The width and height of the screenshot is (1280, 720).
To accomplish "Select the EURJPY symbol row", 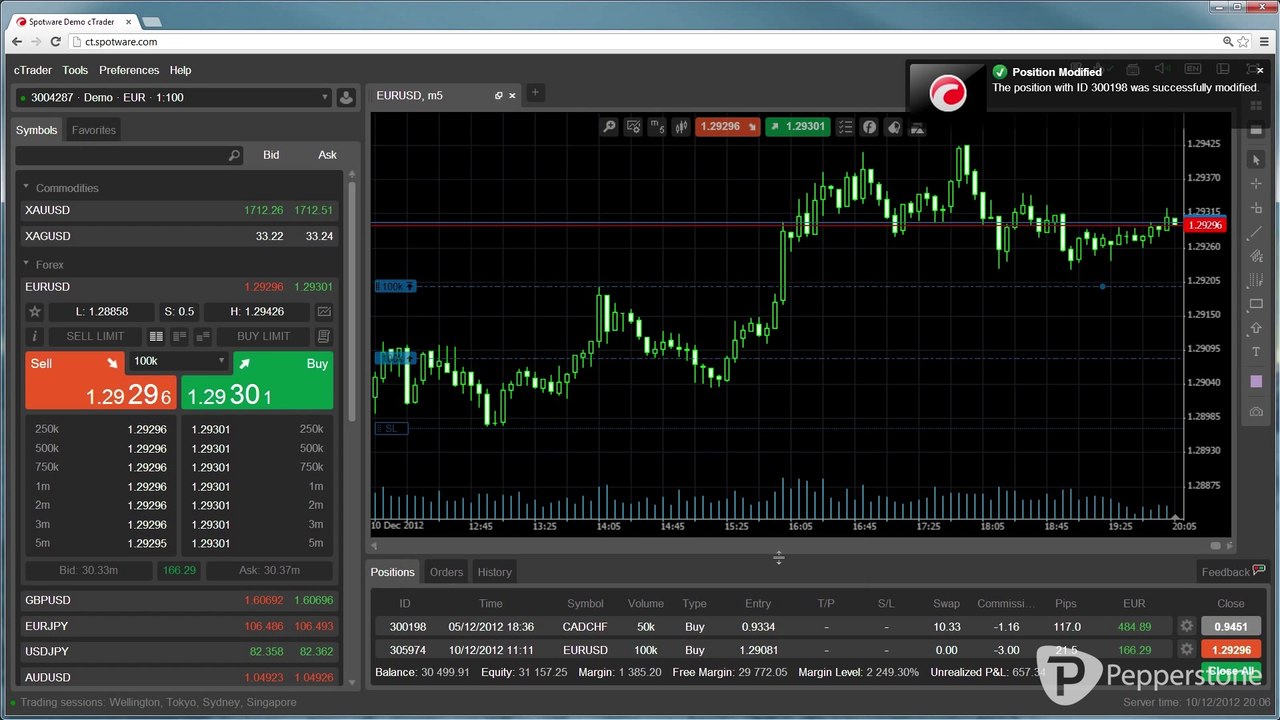I will pyautogui.click(x=180, y=626).
